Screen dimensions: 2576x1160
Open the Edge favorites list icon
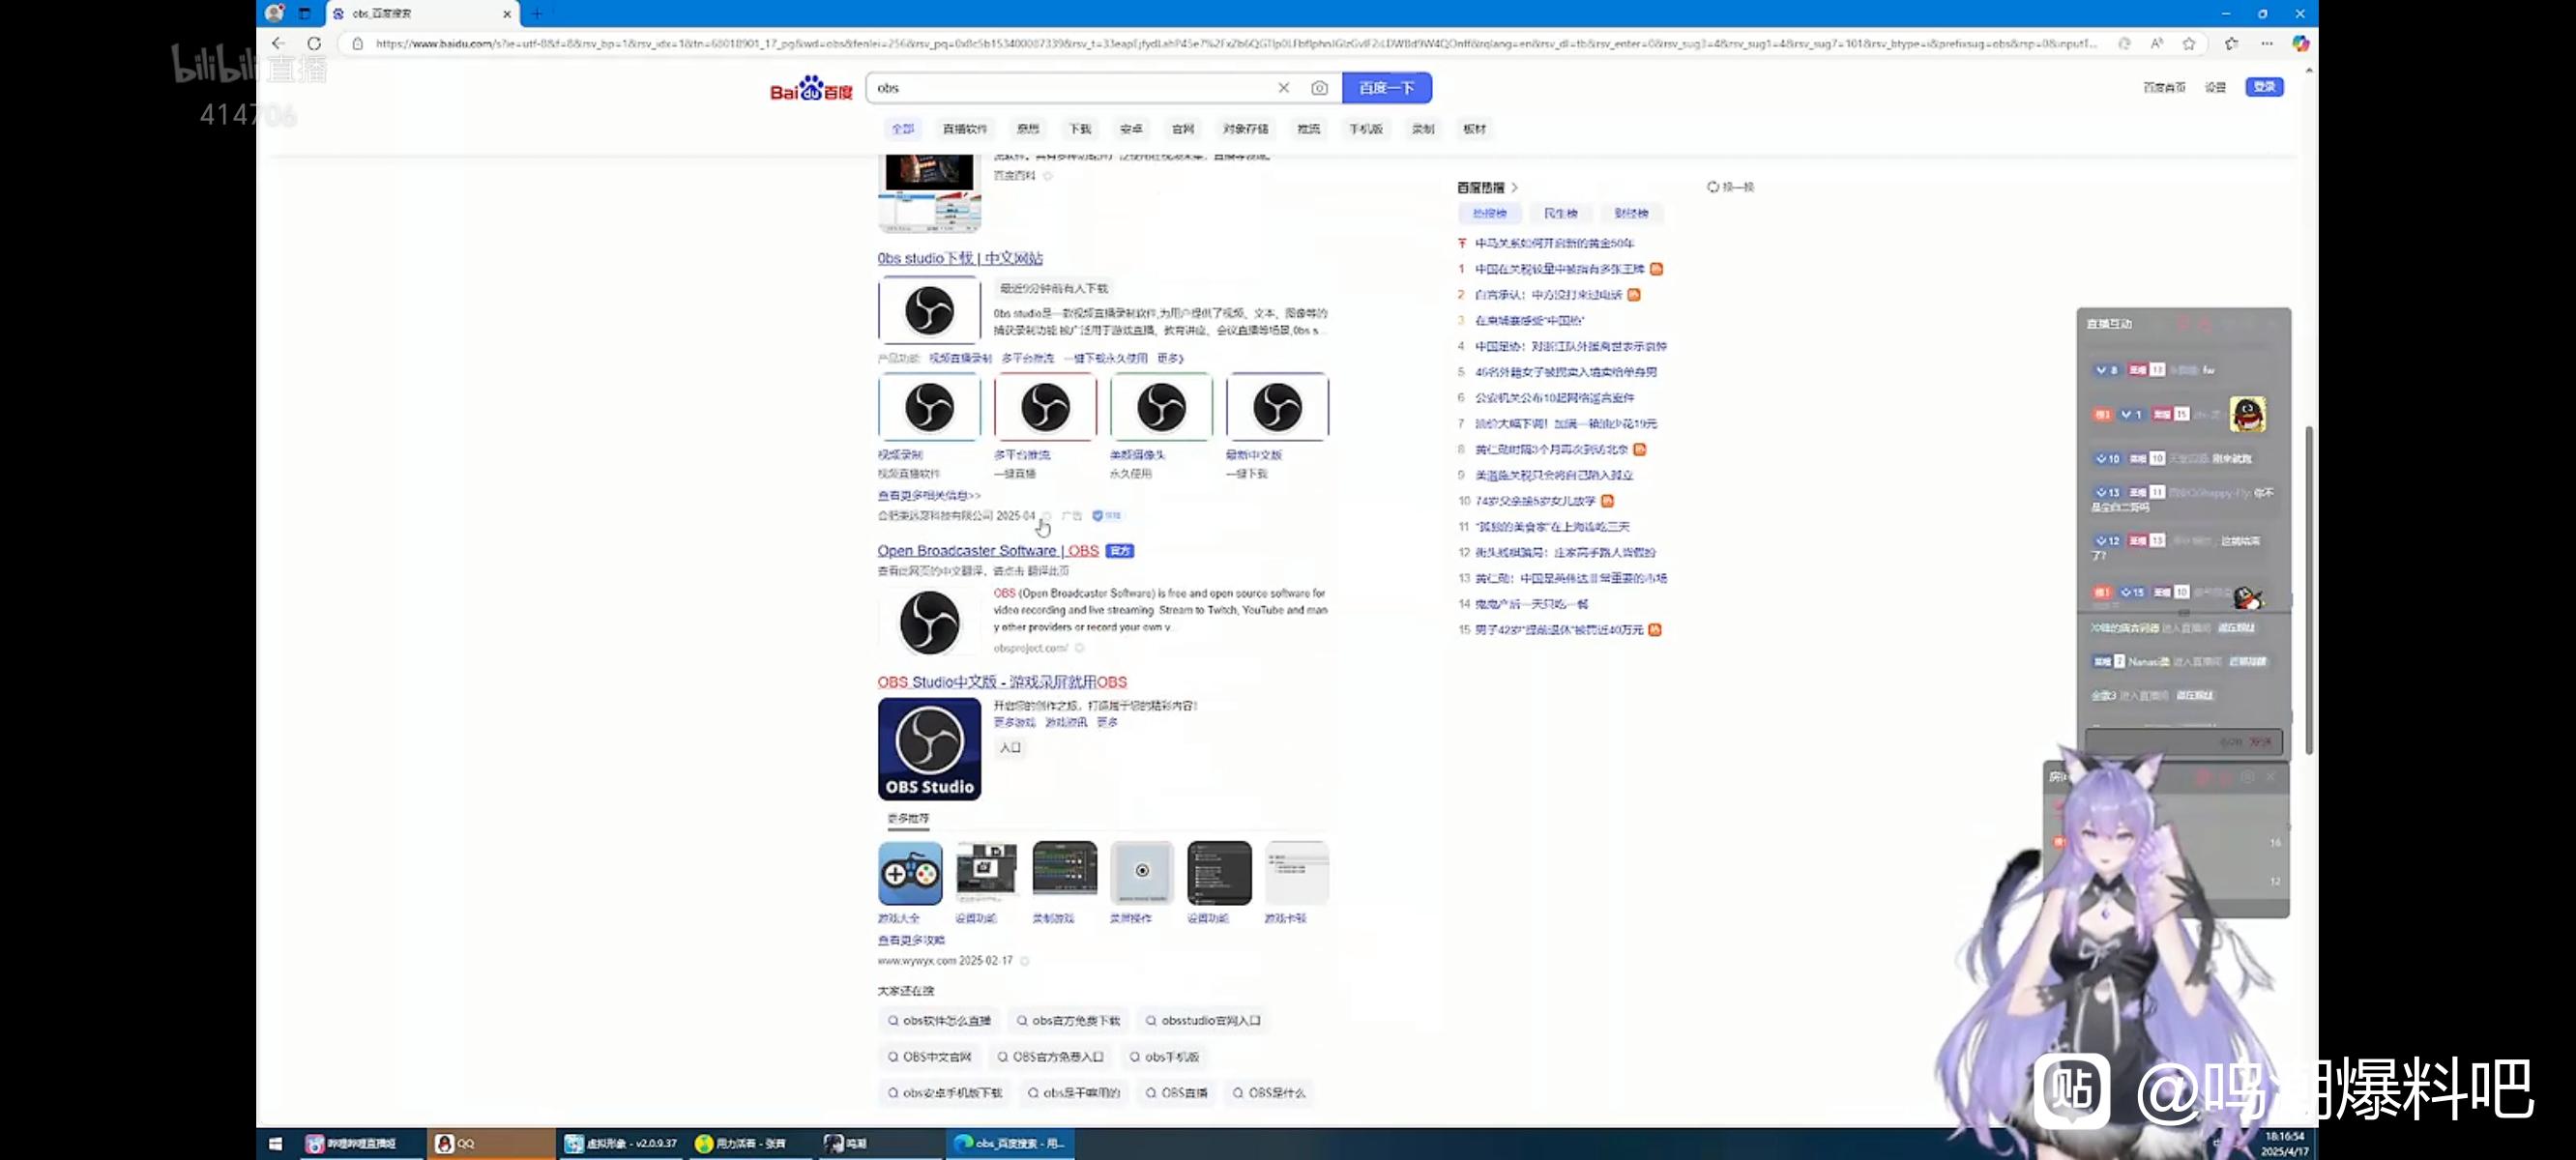pos(2232,43)
